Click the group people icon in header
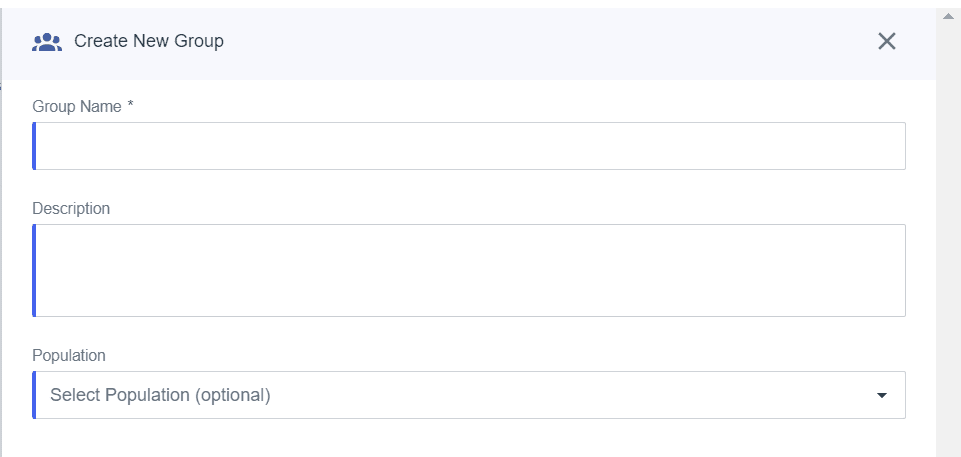961x457 pixels. [47, 42]
